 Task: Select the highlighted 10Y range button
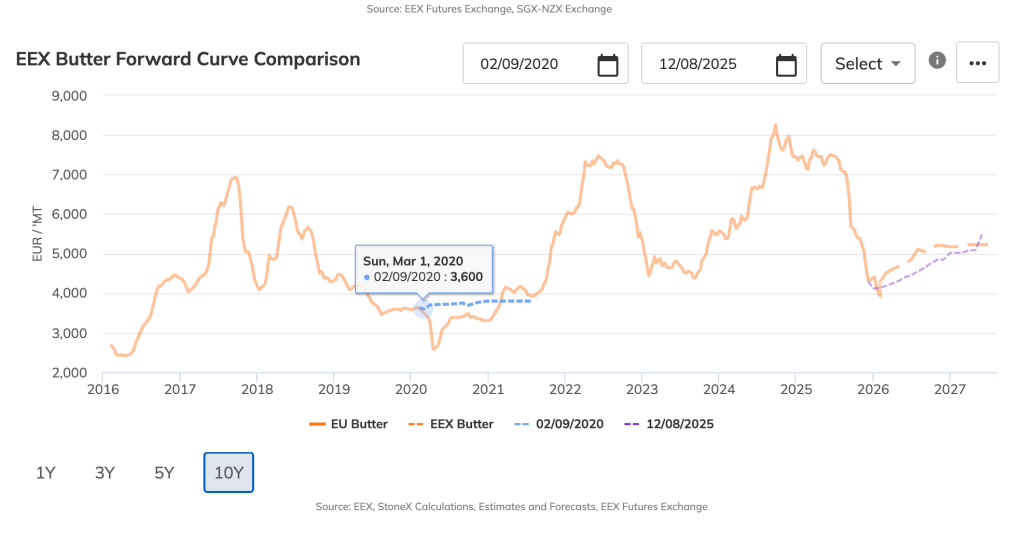click(229, 473)
